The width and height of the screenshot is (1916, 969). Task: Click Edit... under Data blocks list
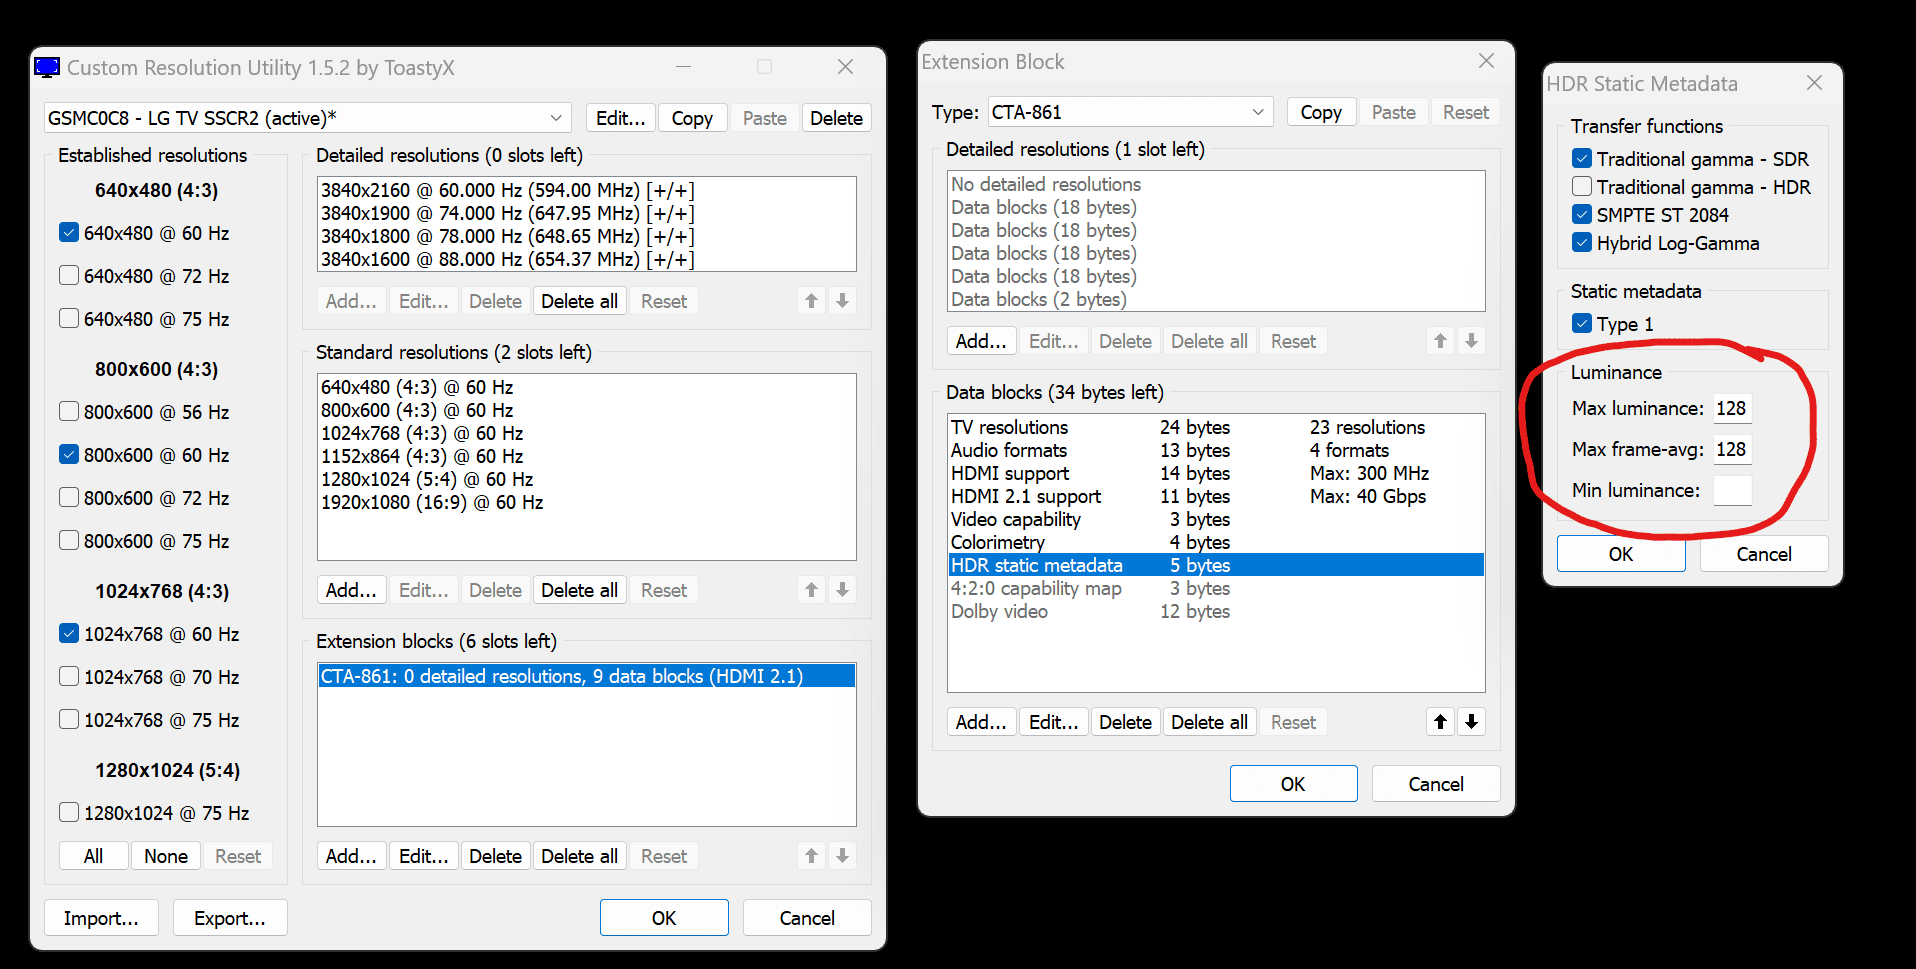tap(1054, 722)
